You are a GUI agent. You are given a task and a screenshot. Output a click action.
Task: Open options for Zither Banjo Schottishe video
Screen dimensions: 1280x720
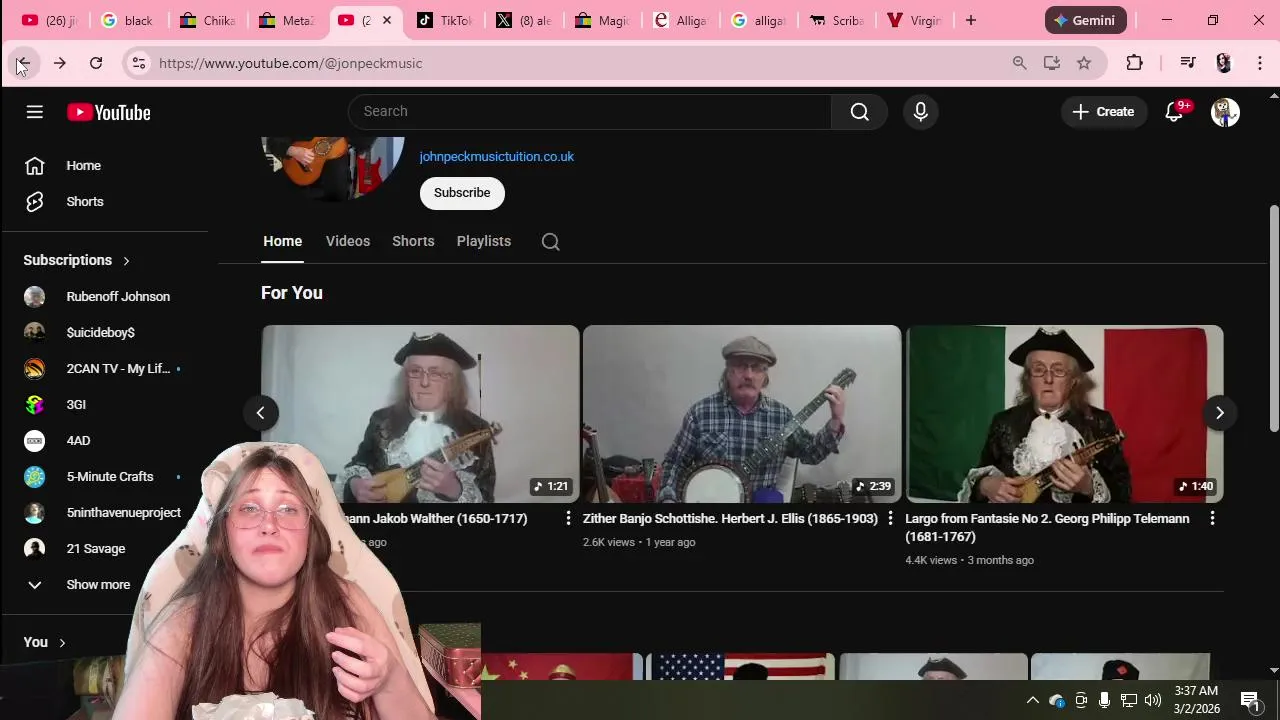(890, 518)
